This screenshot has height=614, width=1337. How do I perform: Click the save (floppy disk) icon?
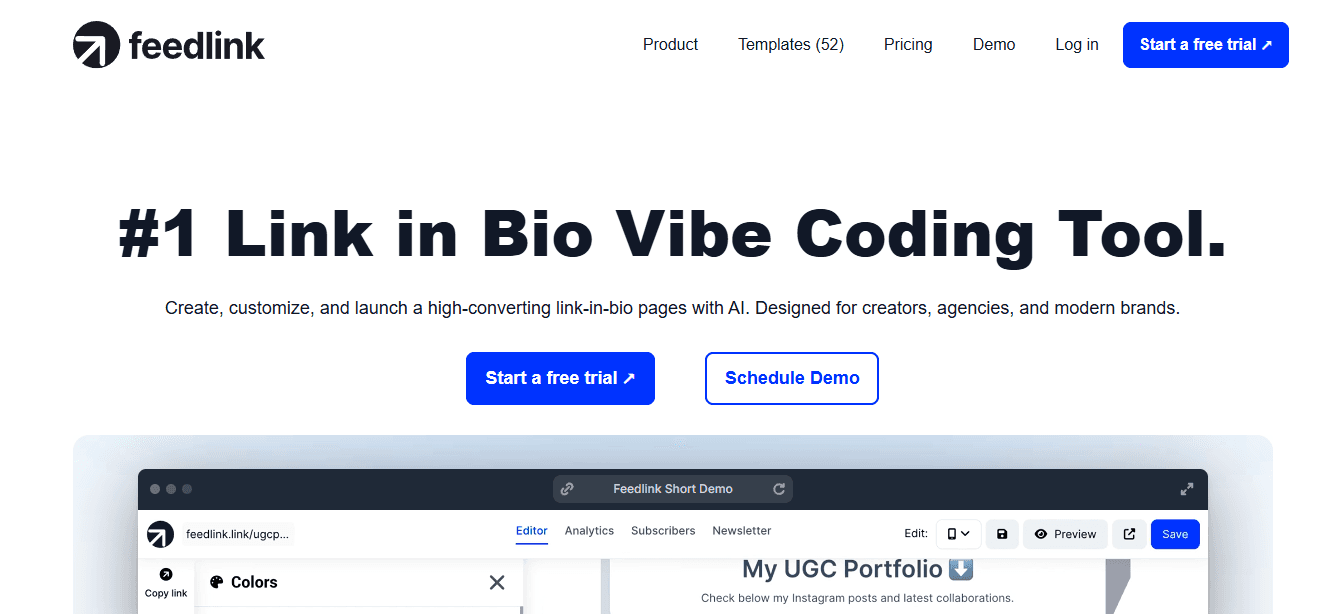1002,534
